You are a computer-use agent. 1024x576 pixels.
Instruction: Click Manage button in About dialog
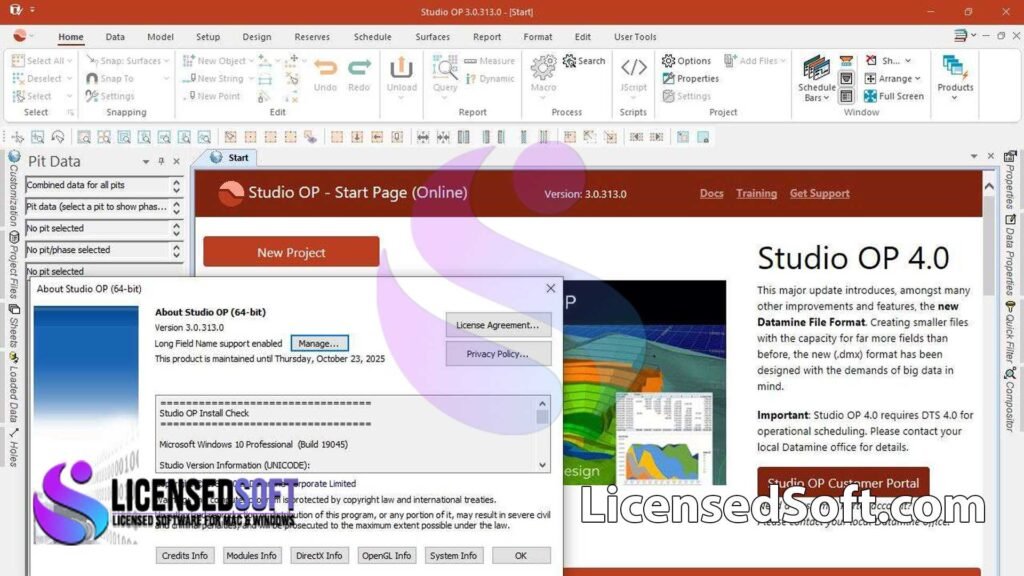[x=319, y=343]
